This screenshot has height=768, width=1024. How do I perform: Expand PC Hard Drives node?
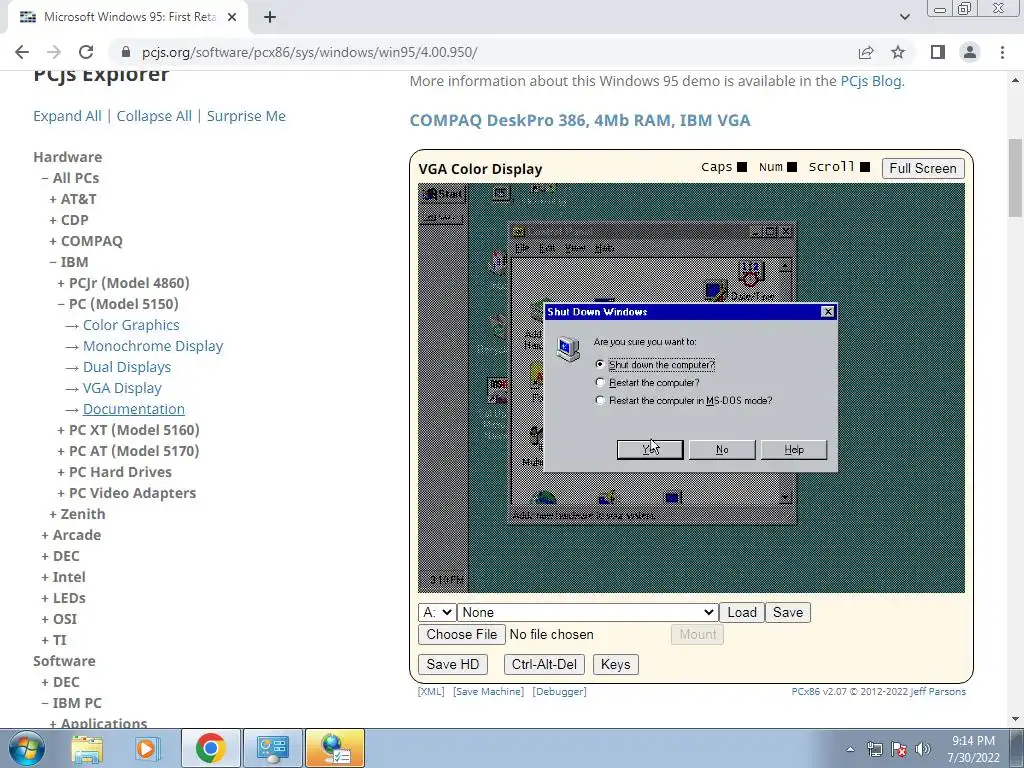(x=114, y=472)
